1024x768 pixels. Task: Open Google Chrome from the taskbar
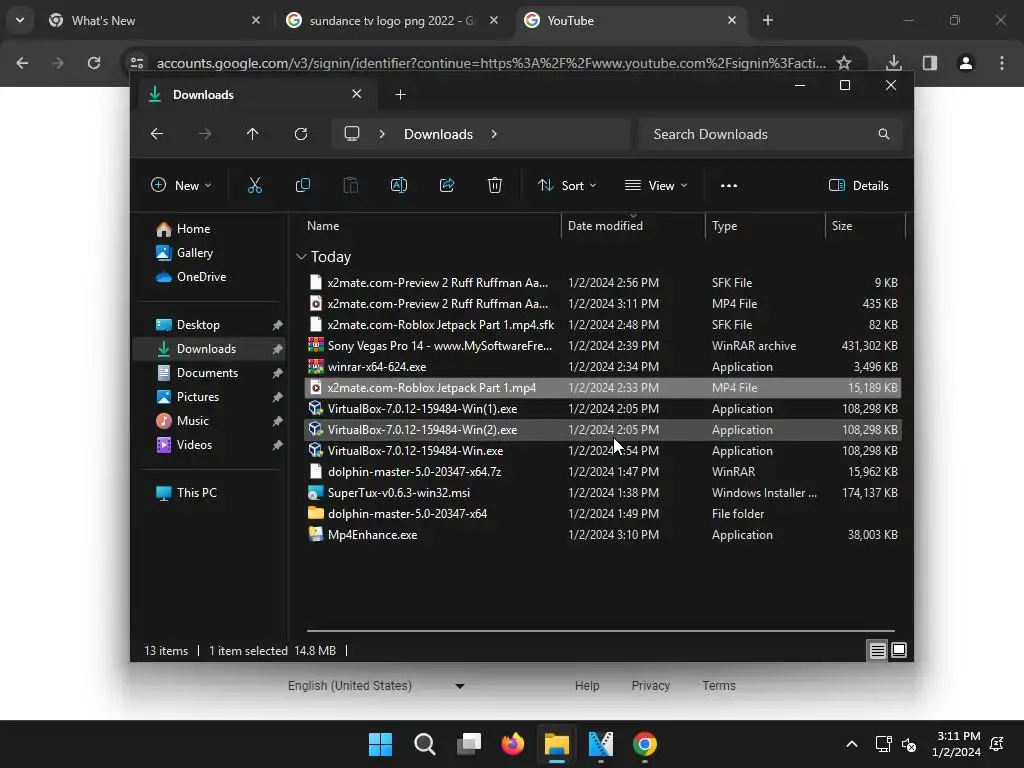click(x=645, y=744)
